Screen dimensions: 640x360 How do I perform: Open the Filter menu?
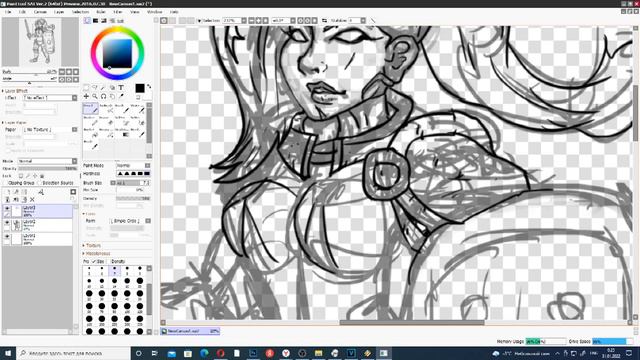coord(118,12)
